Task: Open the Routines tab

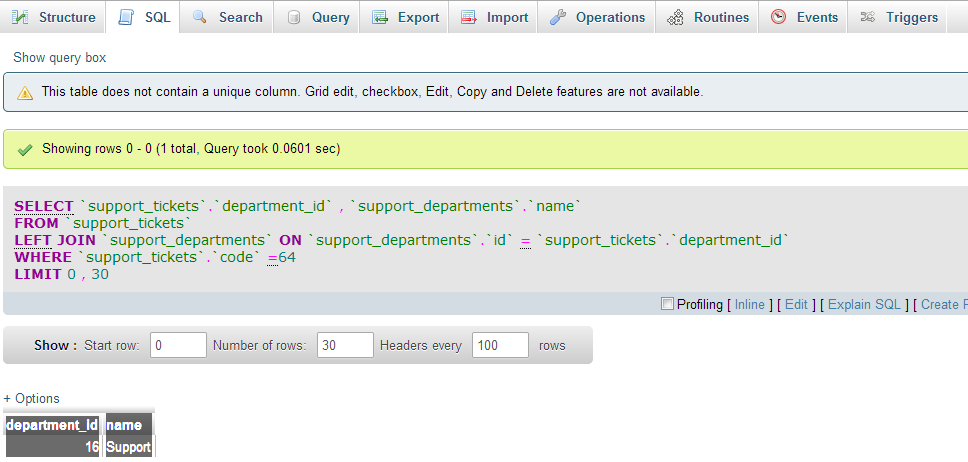Action: click(709, 17)
